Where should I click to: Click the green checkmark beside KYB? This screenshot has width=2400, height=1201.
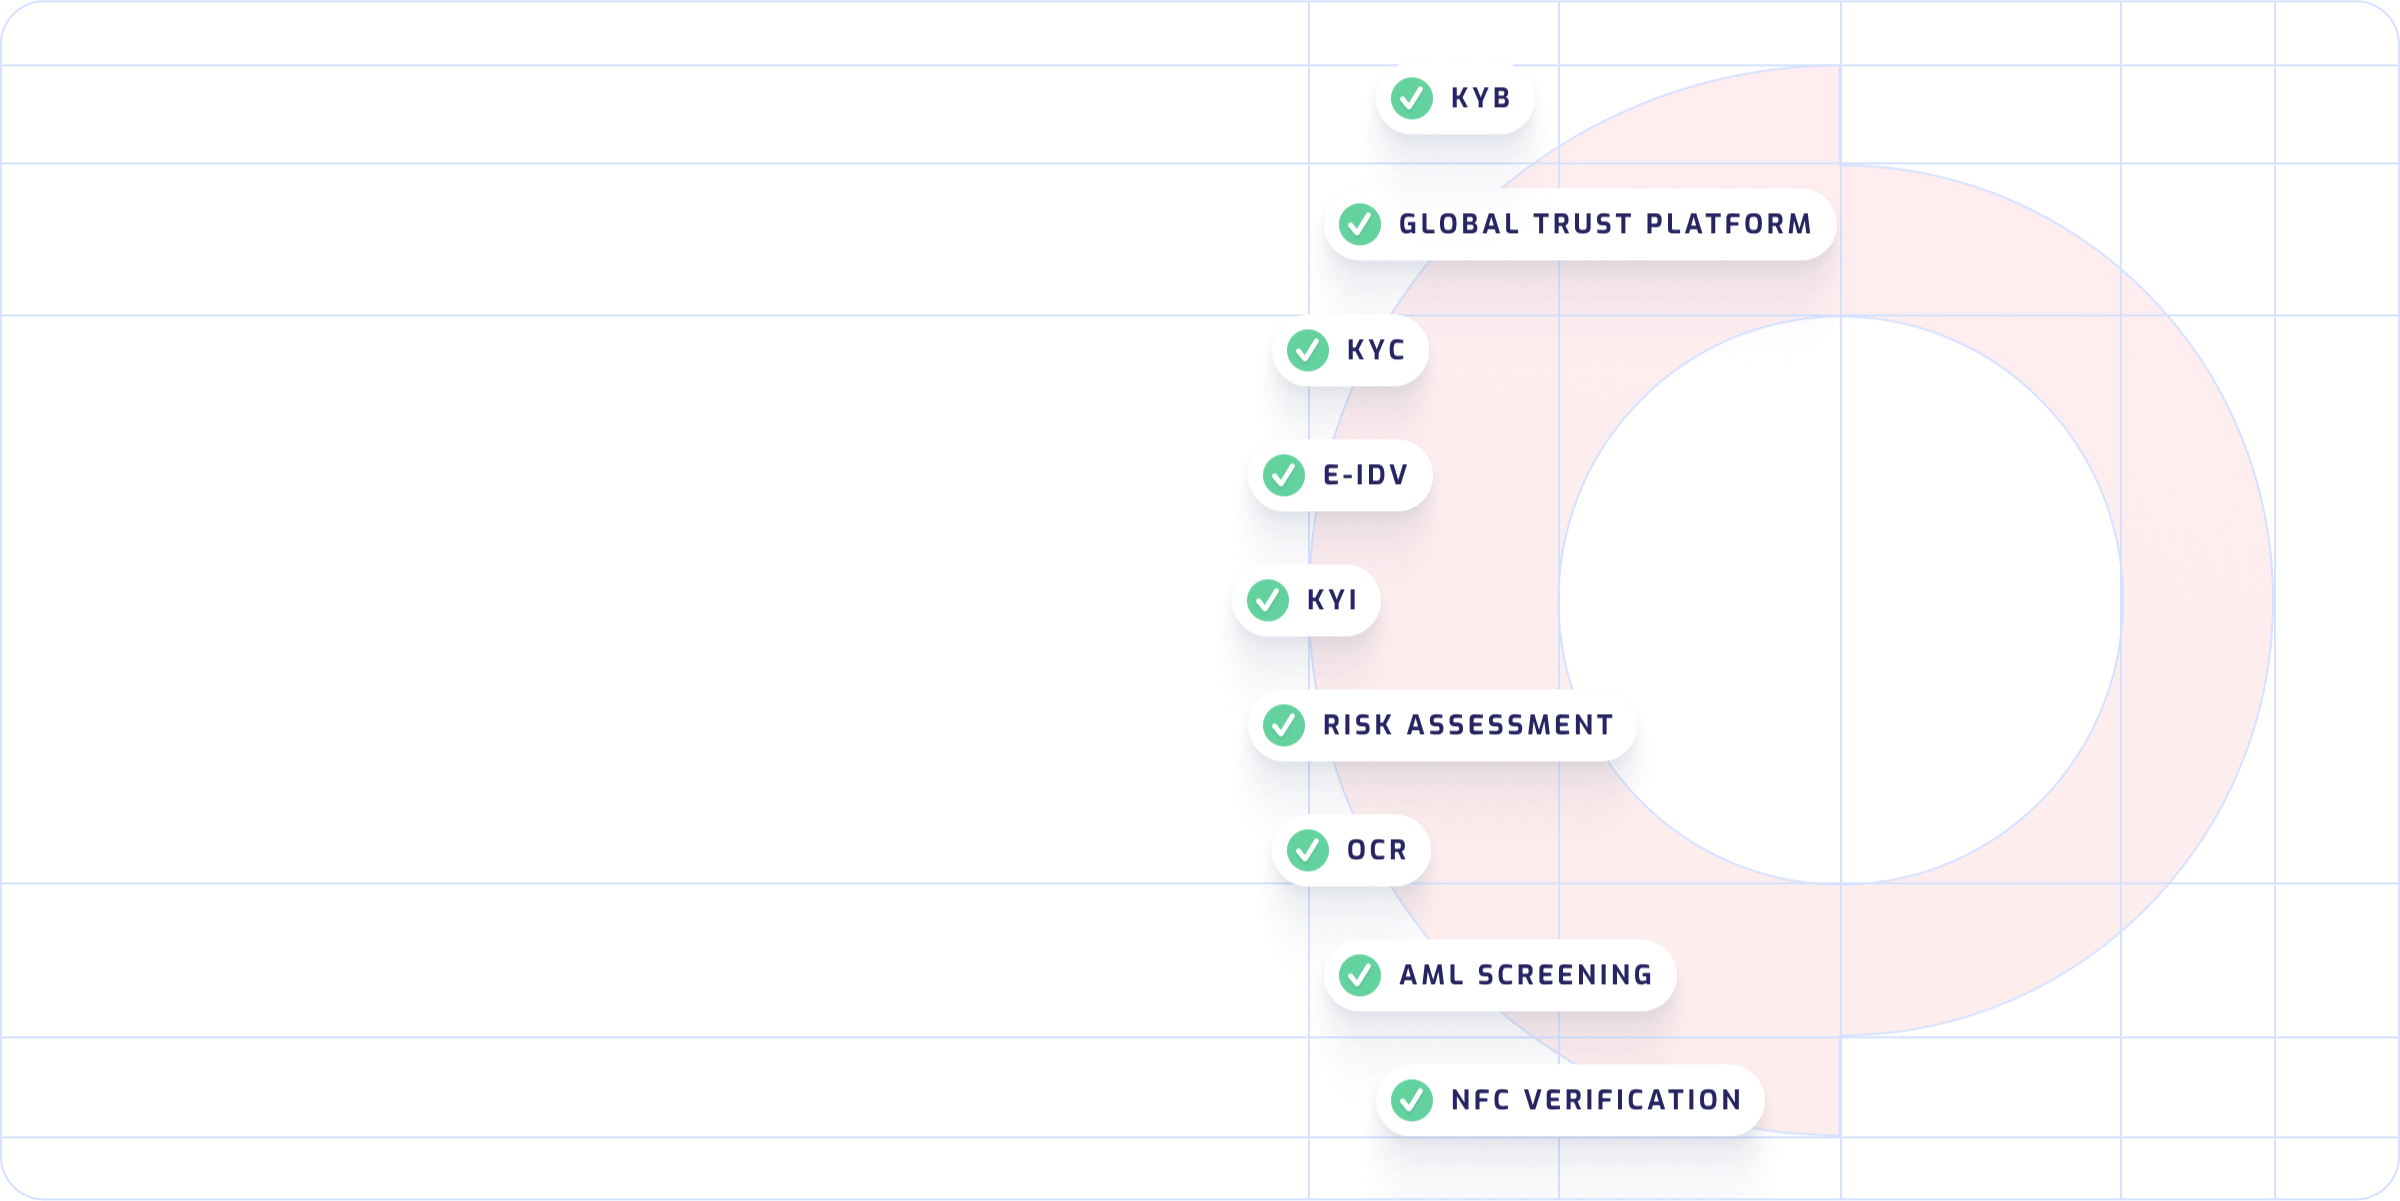click(x=1412, y=98)
